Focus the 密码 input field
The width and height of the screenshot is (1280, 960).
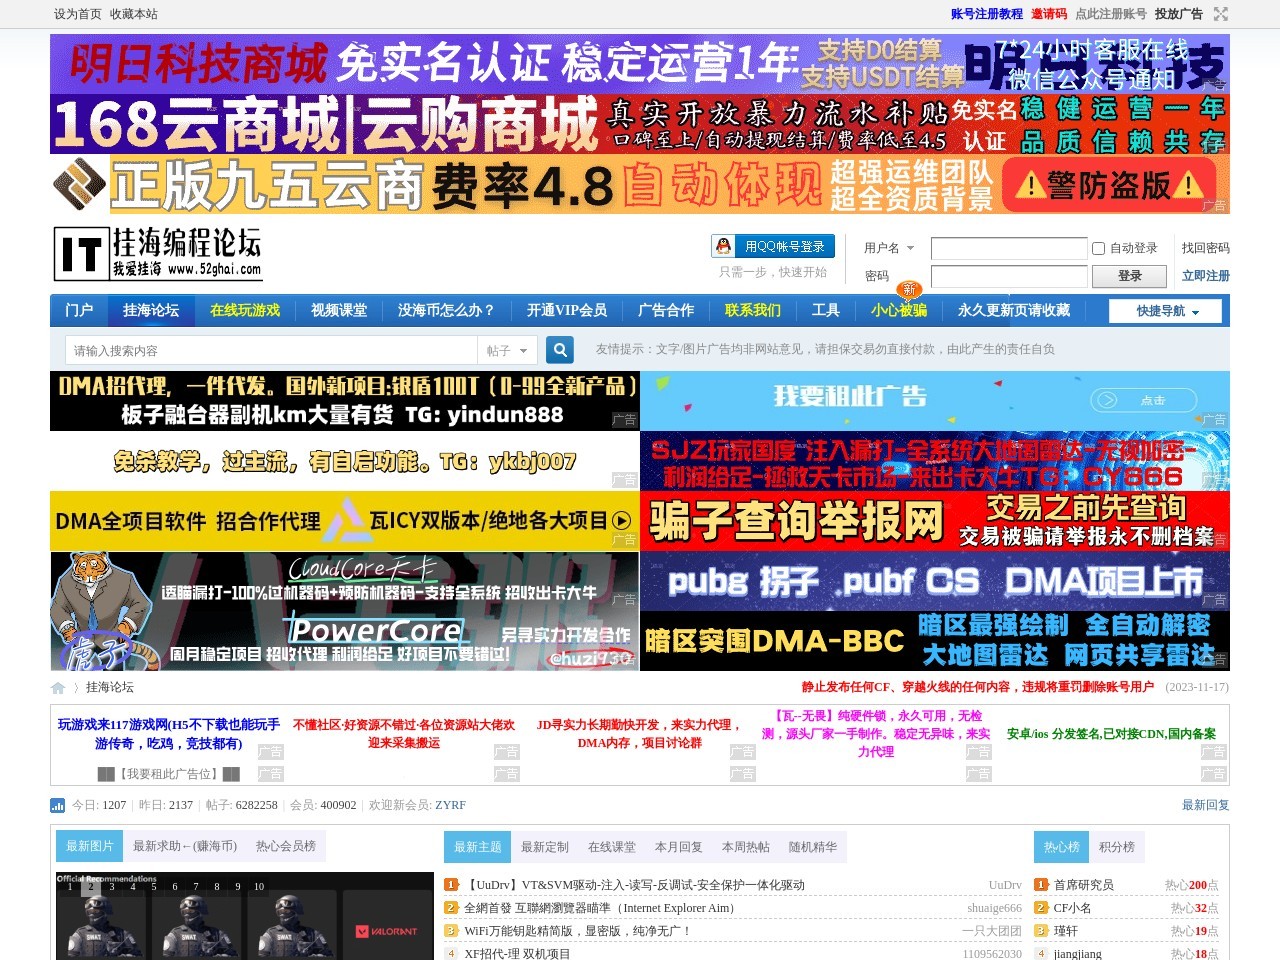pos(1009,276)
